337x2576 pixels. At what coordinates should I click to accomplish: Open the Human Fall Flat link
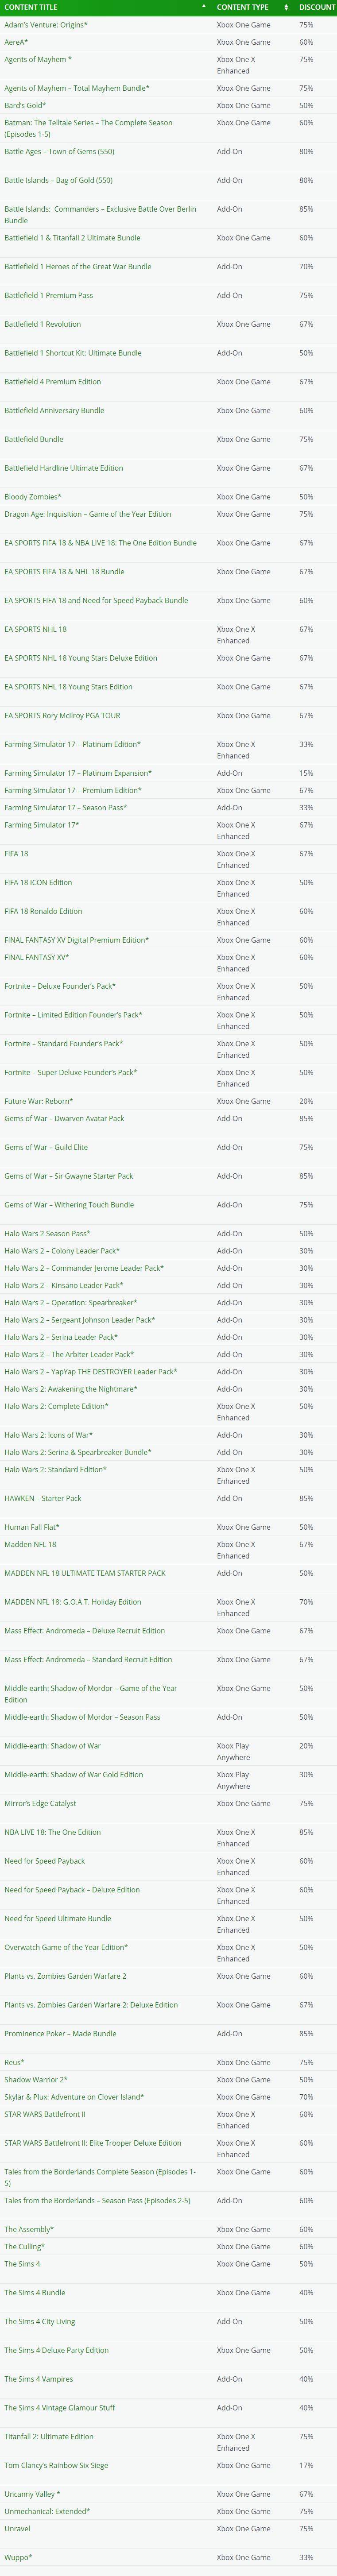coord(32,1527)
